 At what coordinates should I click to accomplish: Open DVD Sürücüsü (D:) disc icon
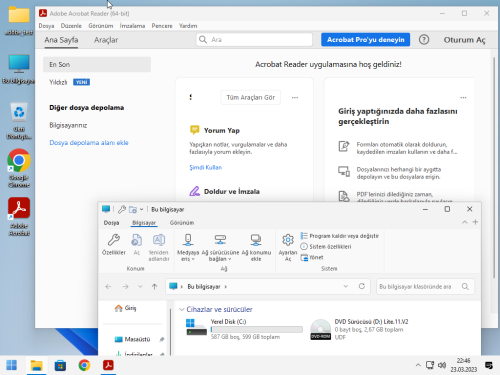tap(320, 329)
